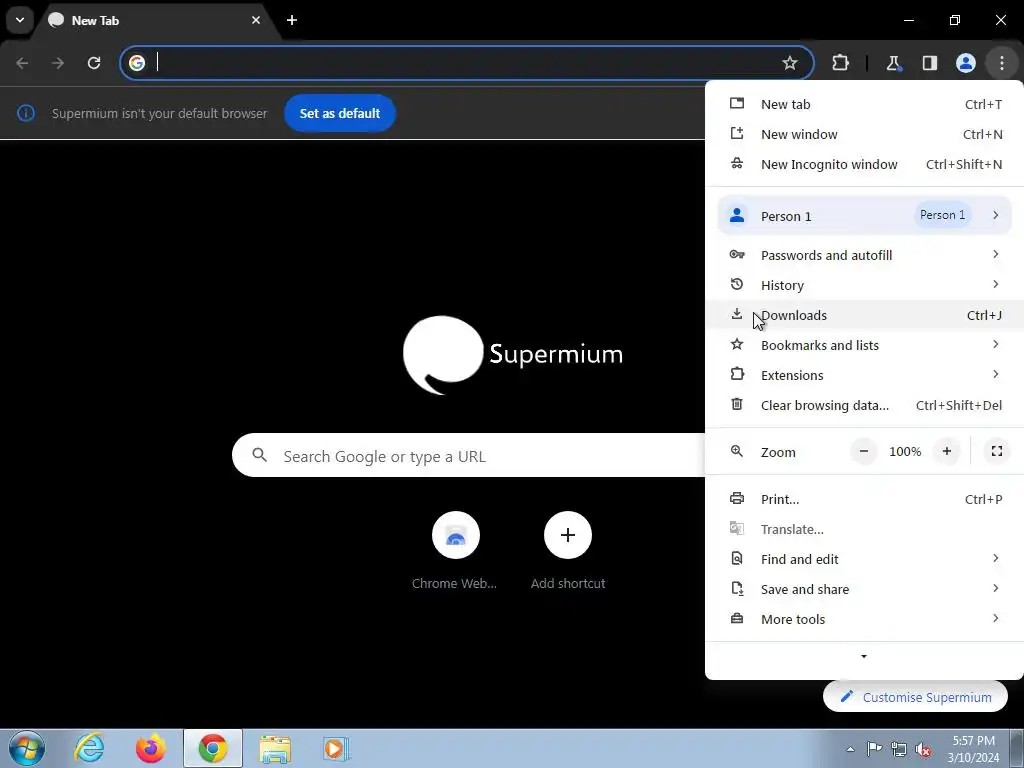
Task: Bookmark this tab with the star icon
Action: click(x=790, y=63)
